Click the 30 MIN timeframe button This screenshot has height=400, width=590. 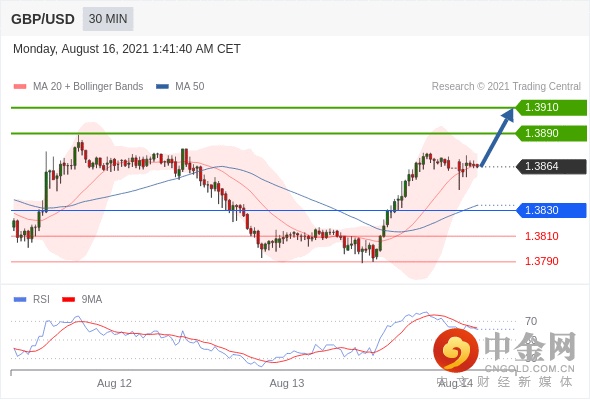[108, 19]
